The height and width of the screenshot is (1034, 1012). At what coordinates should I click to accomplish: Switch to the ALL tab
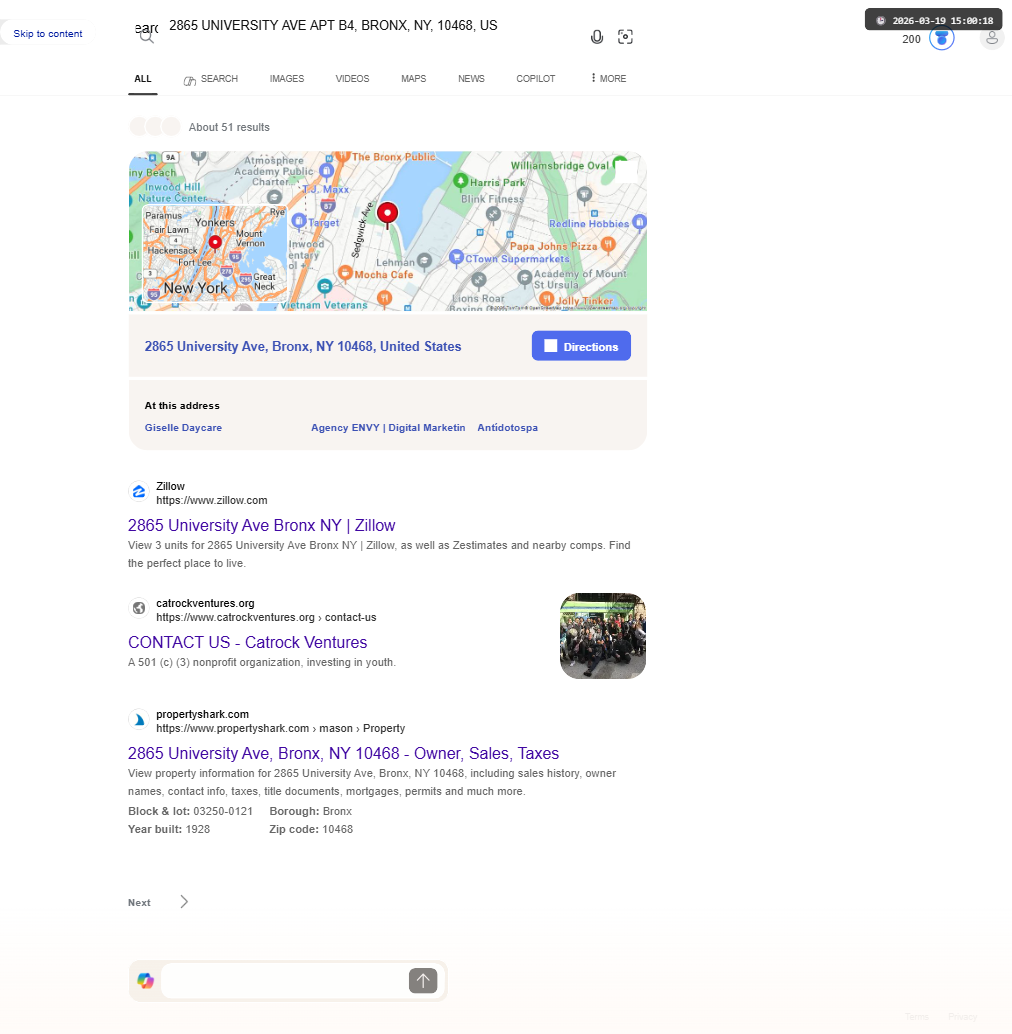coord(143,78)
